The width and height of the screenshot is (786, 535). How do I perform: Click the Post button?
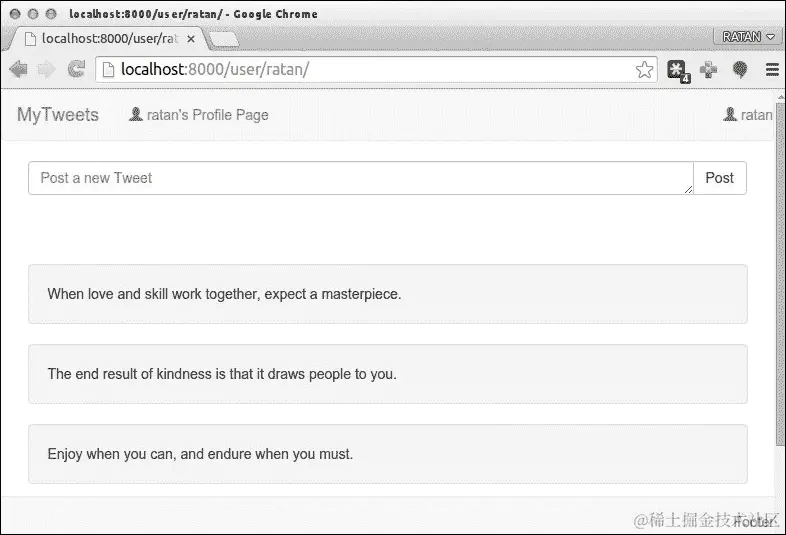720,178
